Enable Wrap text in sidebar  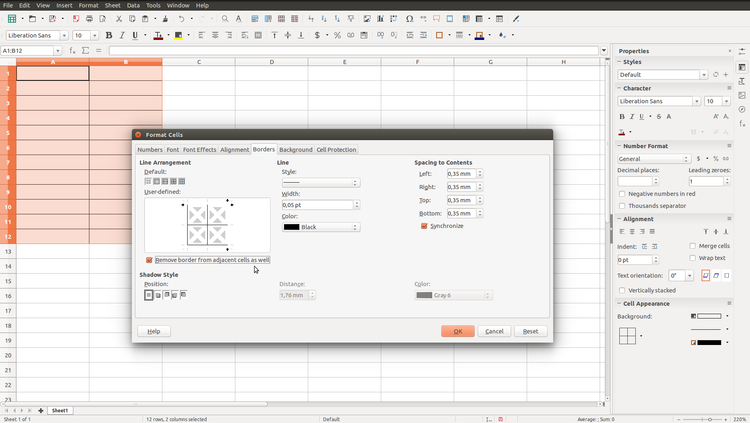[694, 258]
